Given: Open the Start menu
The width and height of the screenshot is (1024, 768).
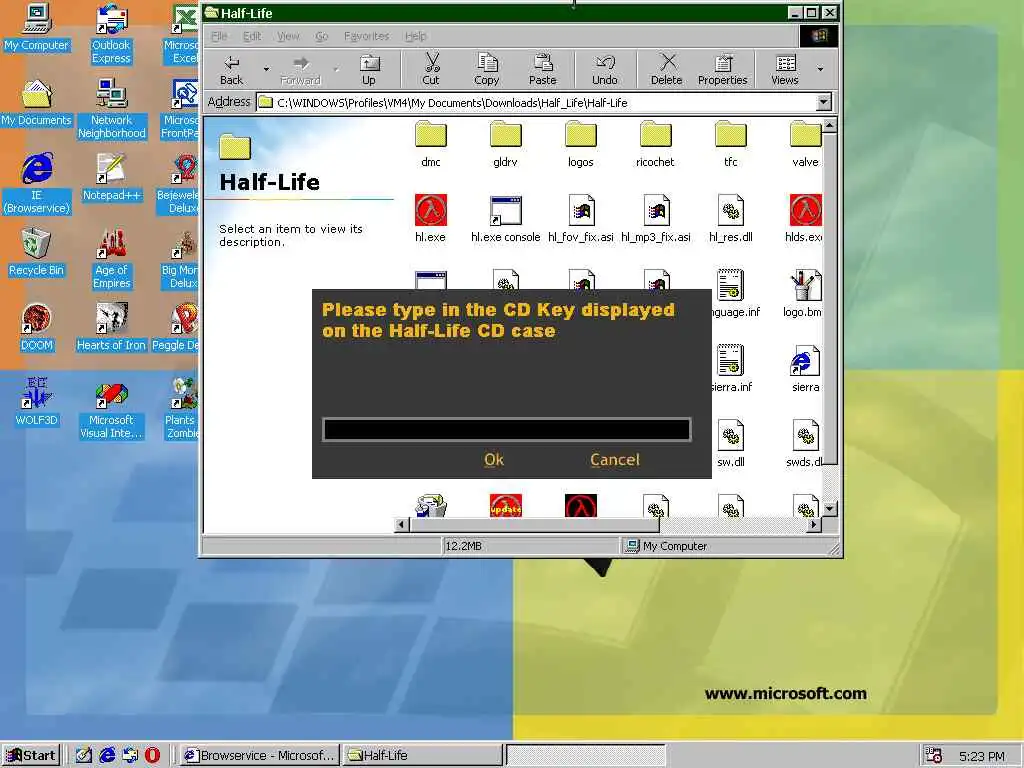Looking at the screenshot, I should click(31, 756).
